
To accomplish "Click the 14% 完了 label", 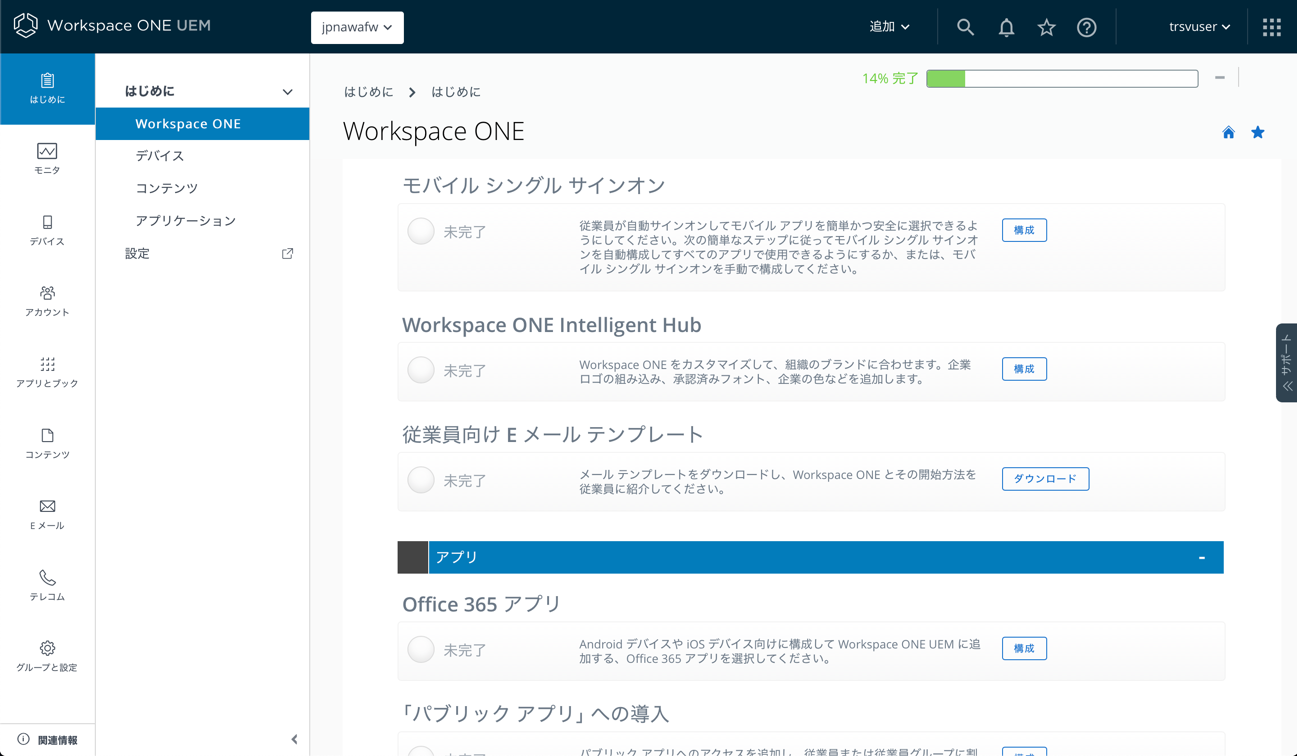I will point(890,78).
